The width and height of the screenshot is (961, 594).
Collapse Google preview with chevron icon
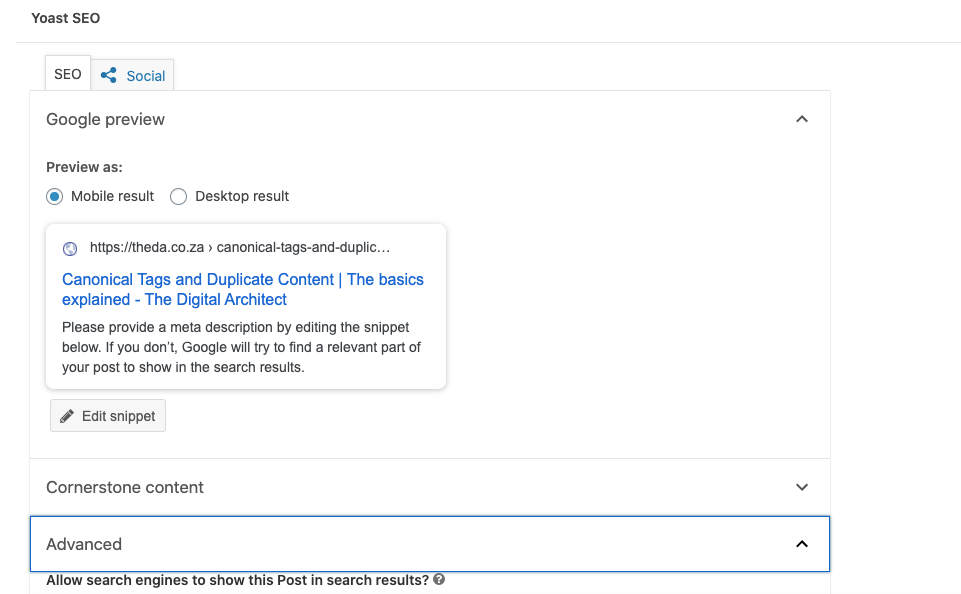(x=802, y=119)
